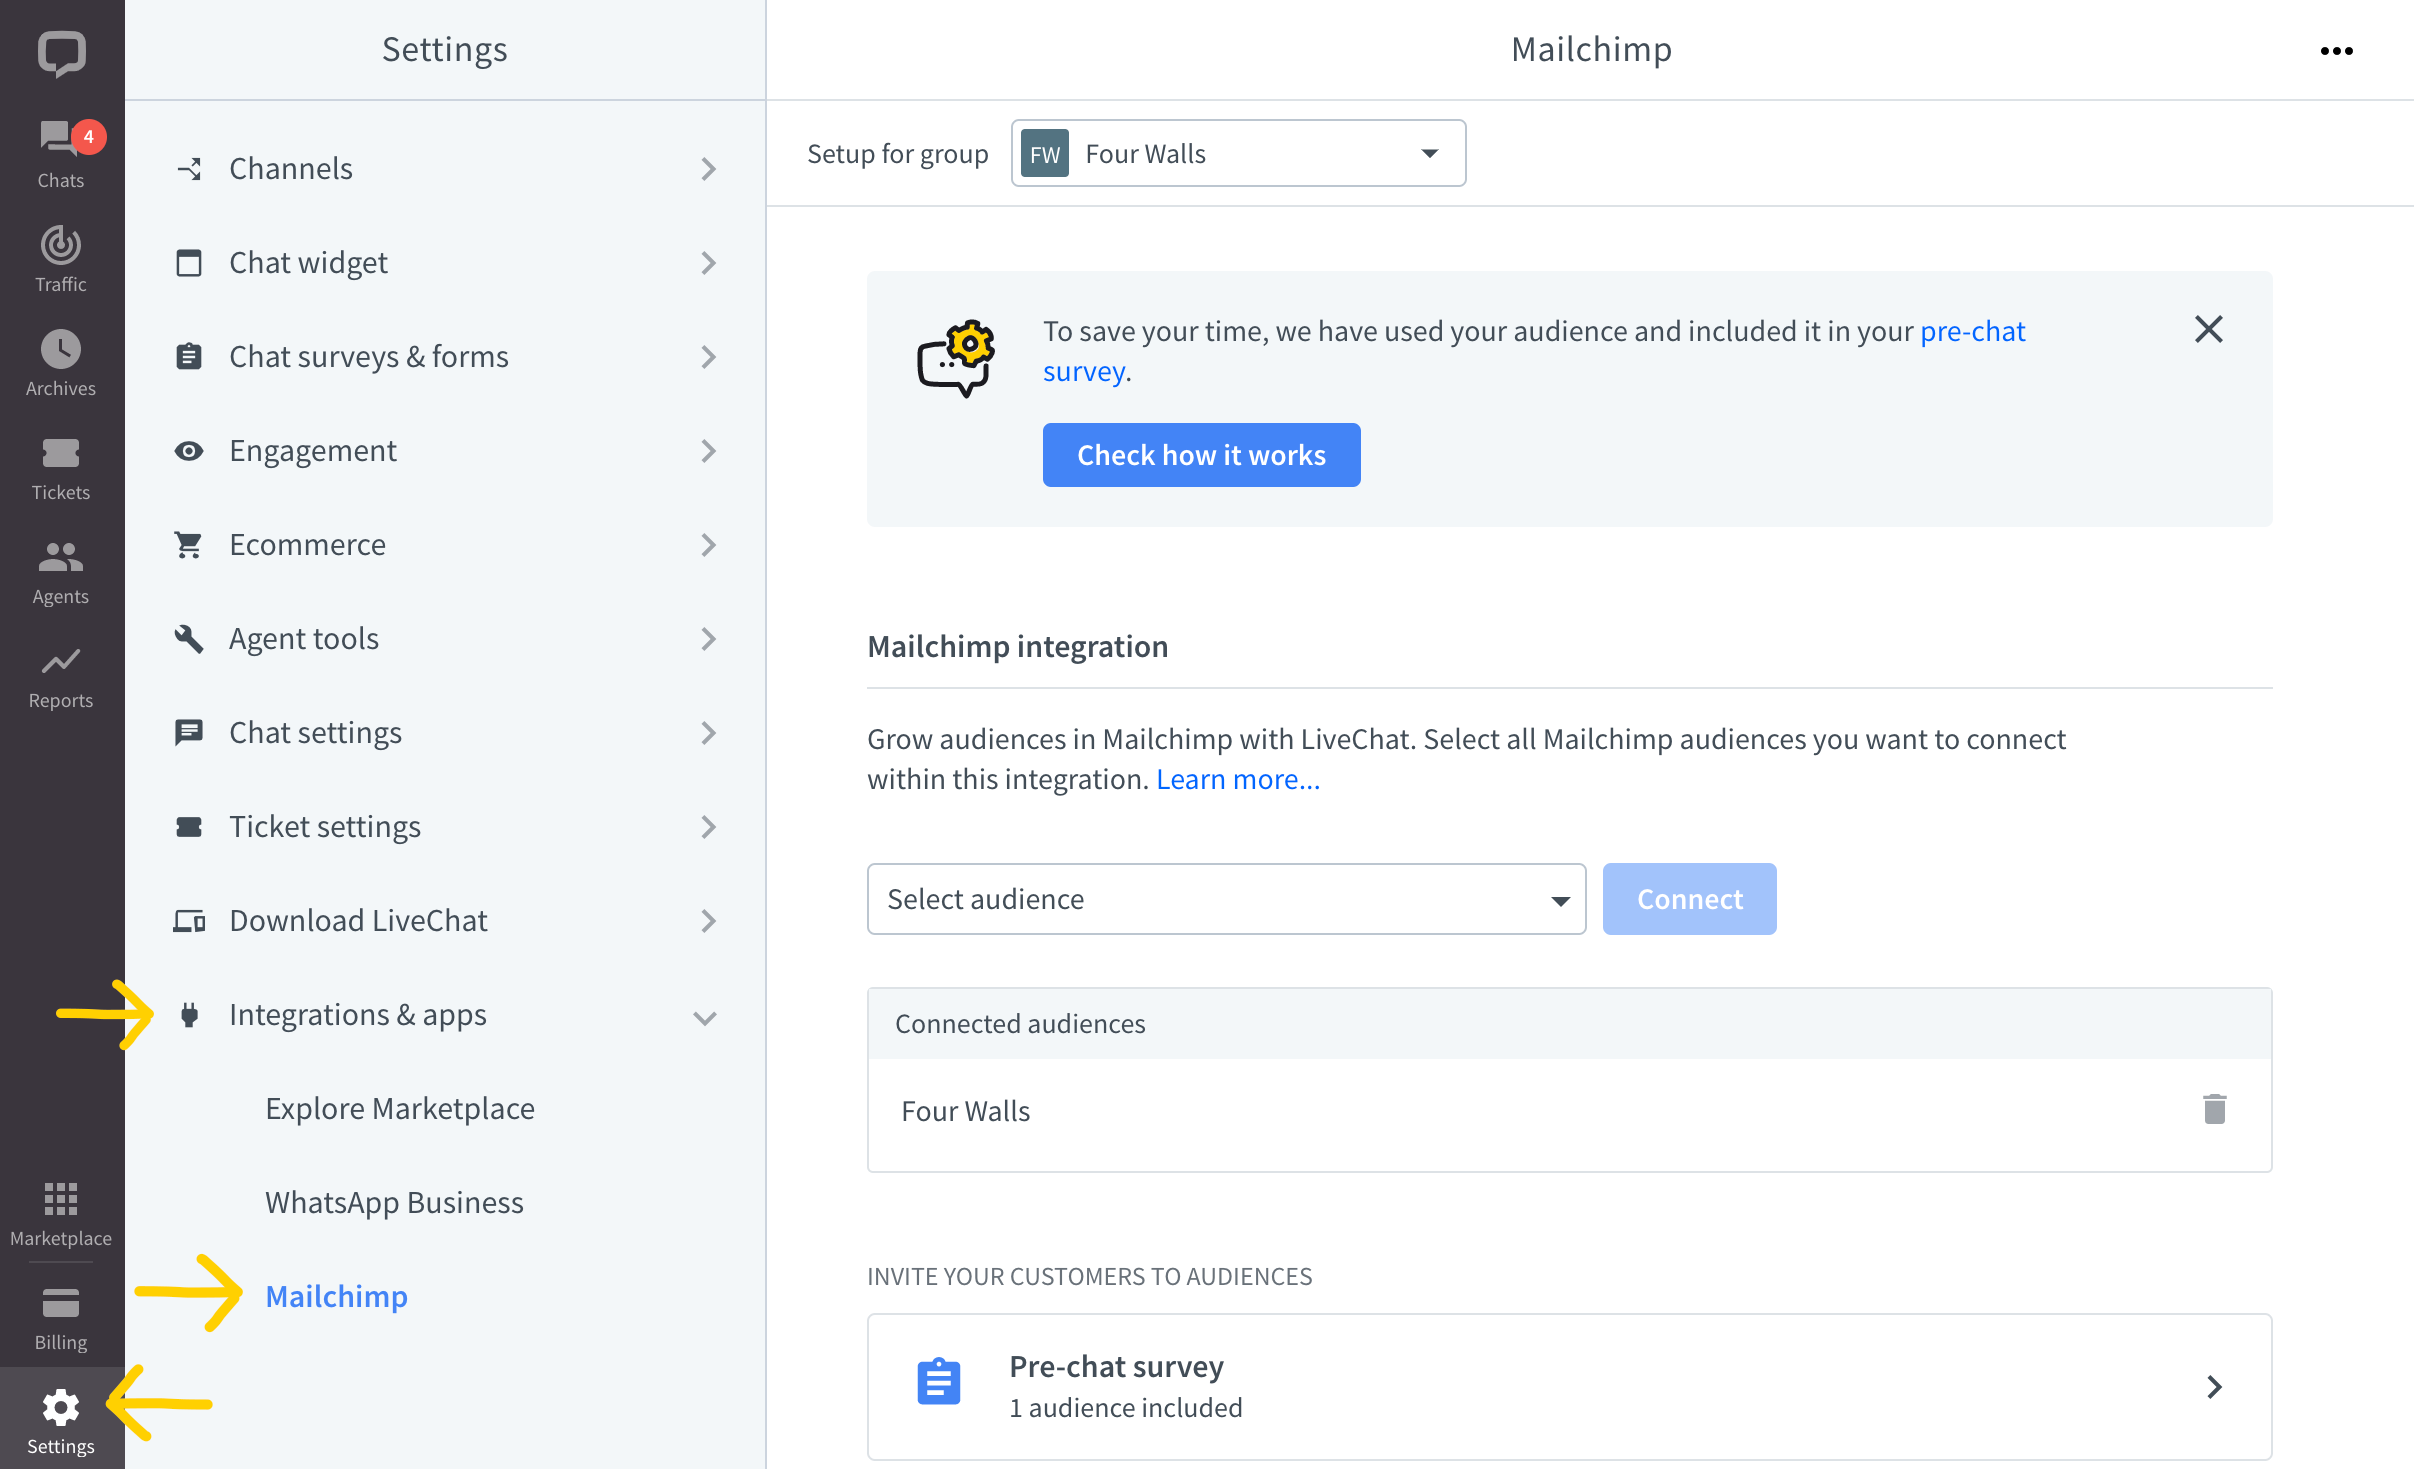Open the Tickets section
Viewport: 2414px width, 1469px height.
[x=60, y=467]
